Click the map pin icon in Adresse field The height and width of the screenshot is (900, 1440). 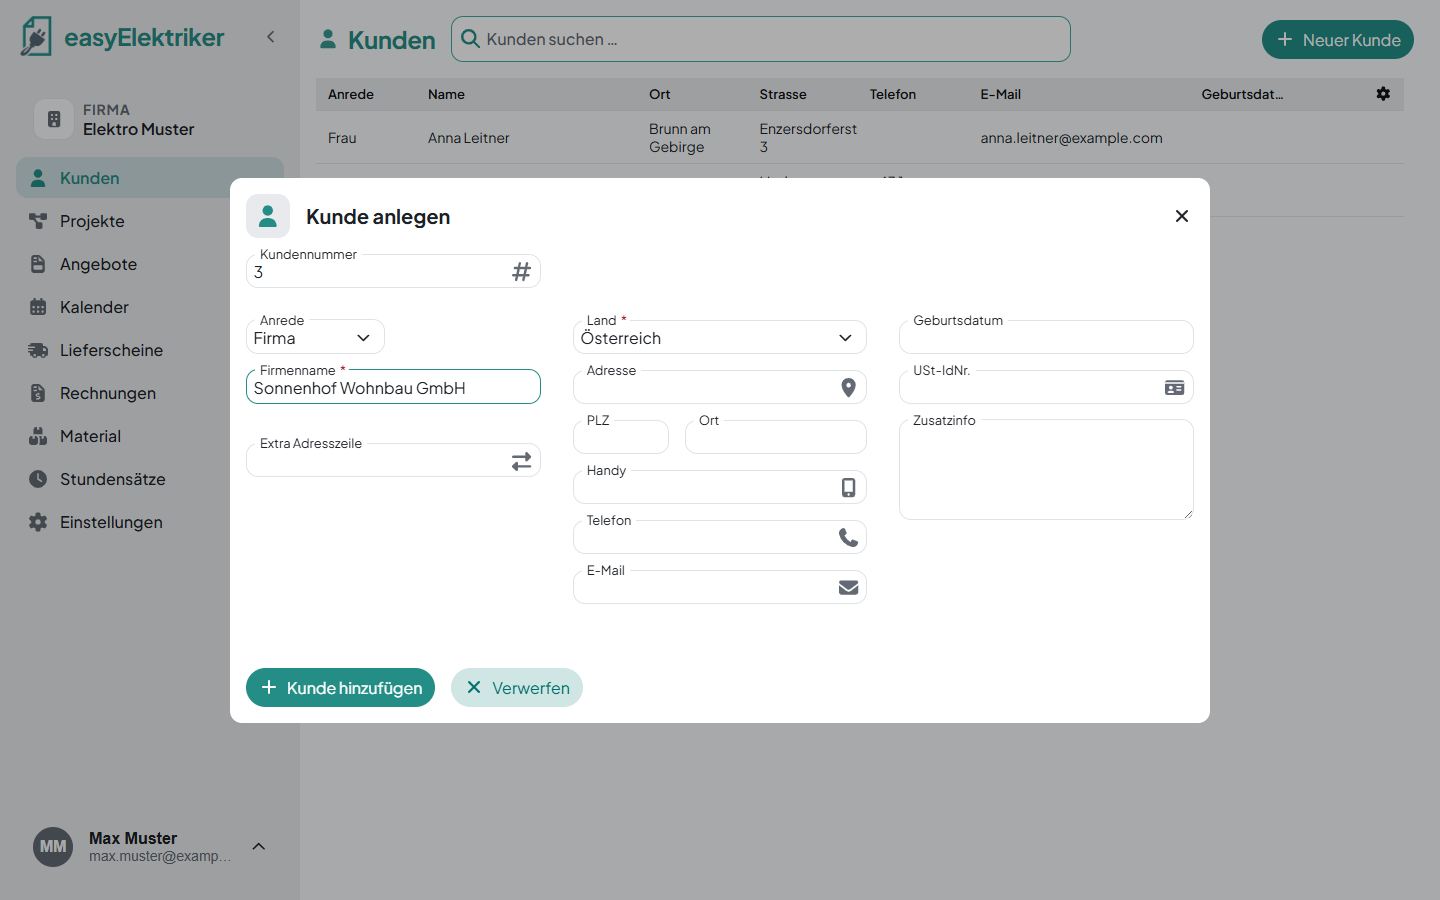coord(848,388)
